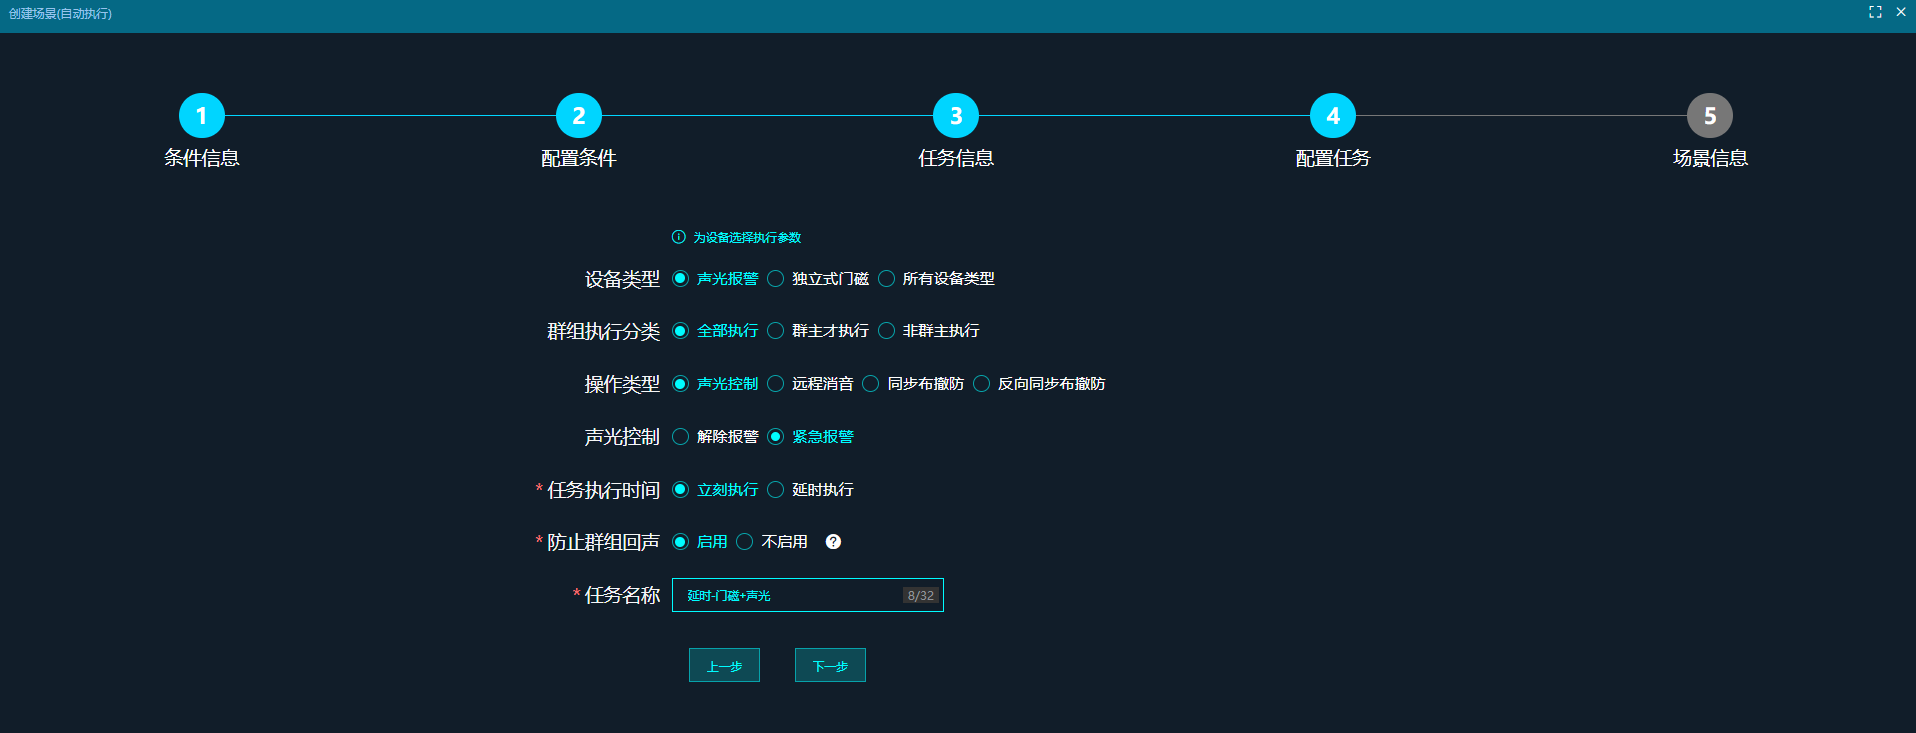
Task: Click the help question mark icon
Action: [833, 542]
